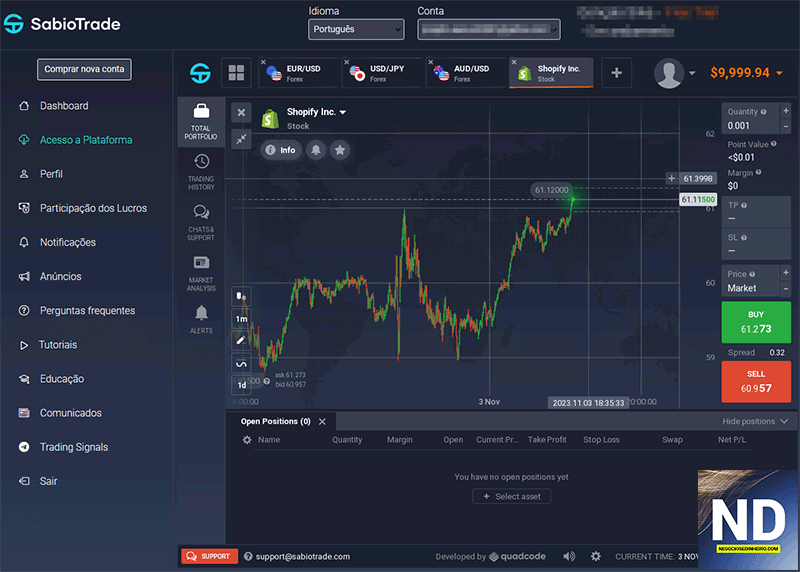Open Notificações in sidebar
The image size is (800, 572).
pos(67,242)
